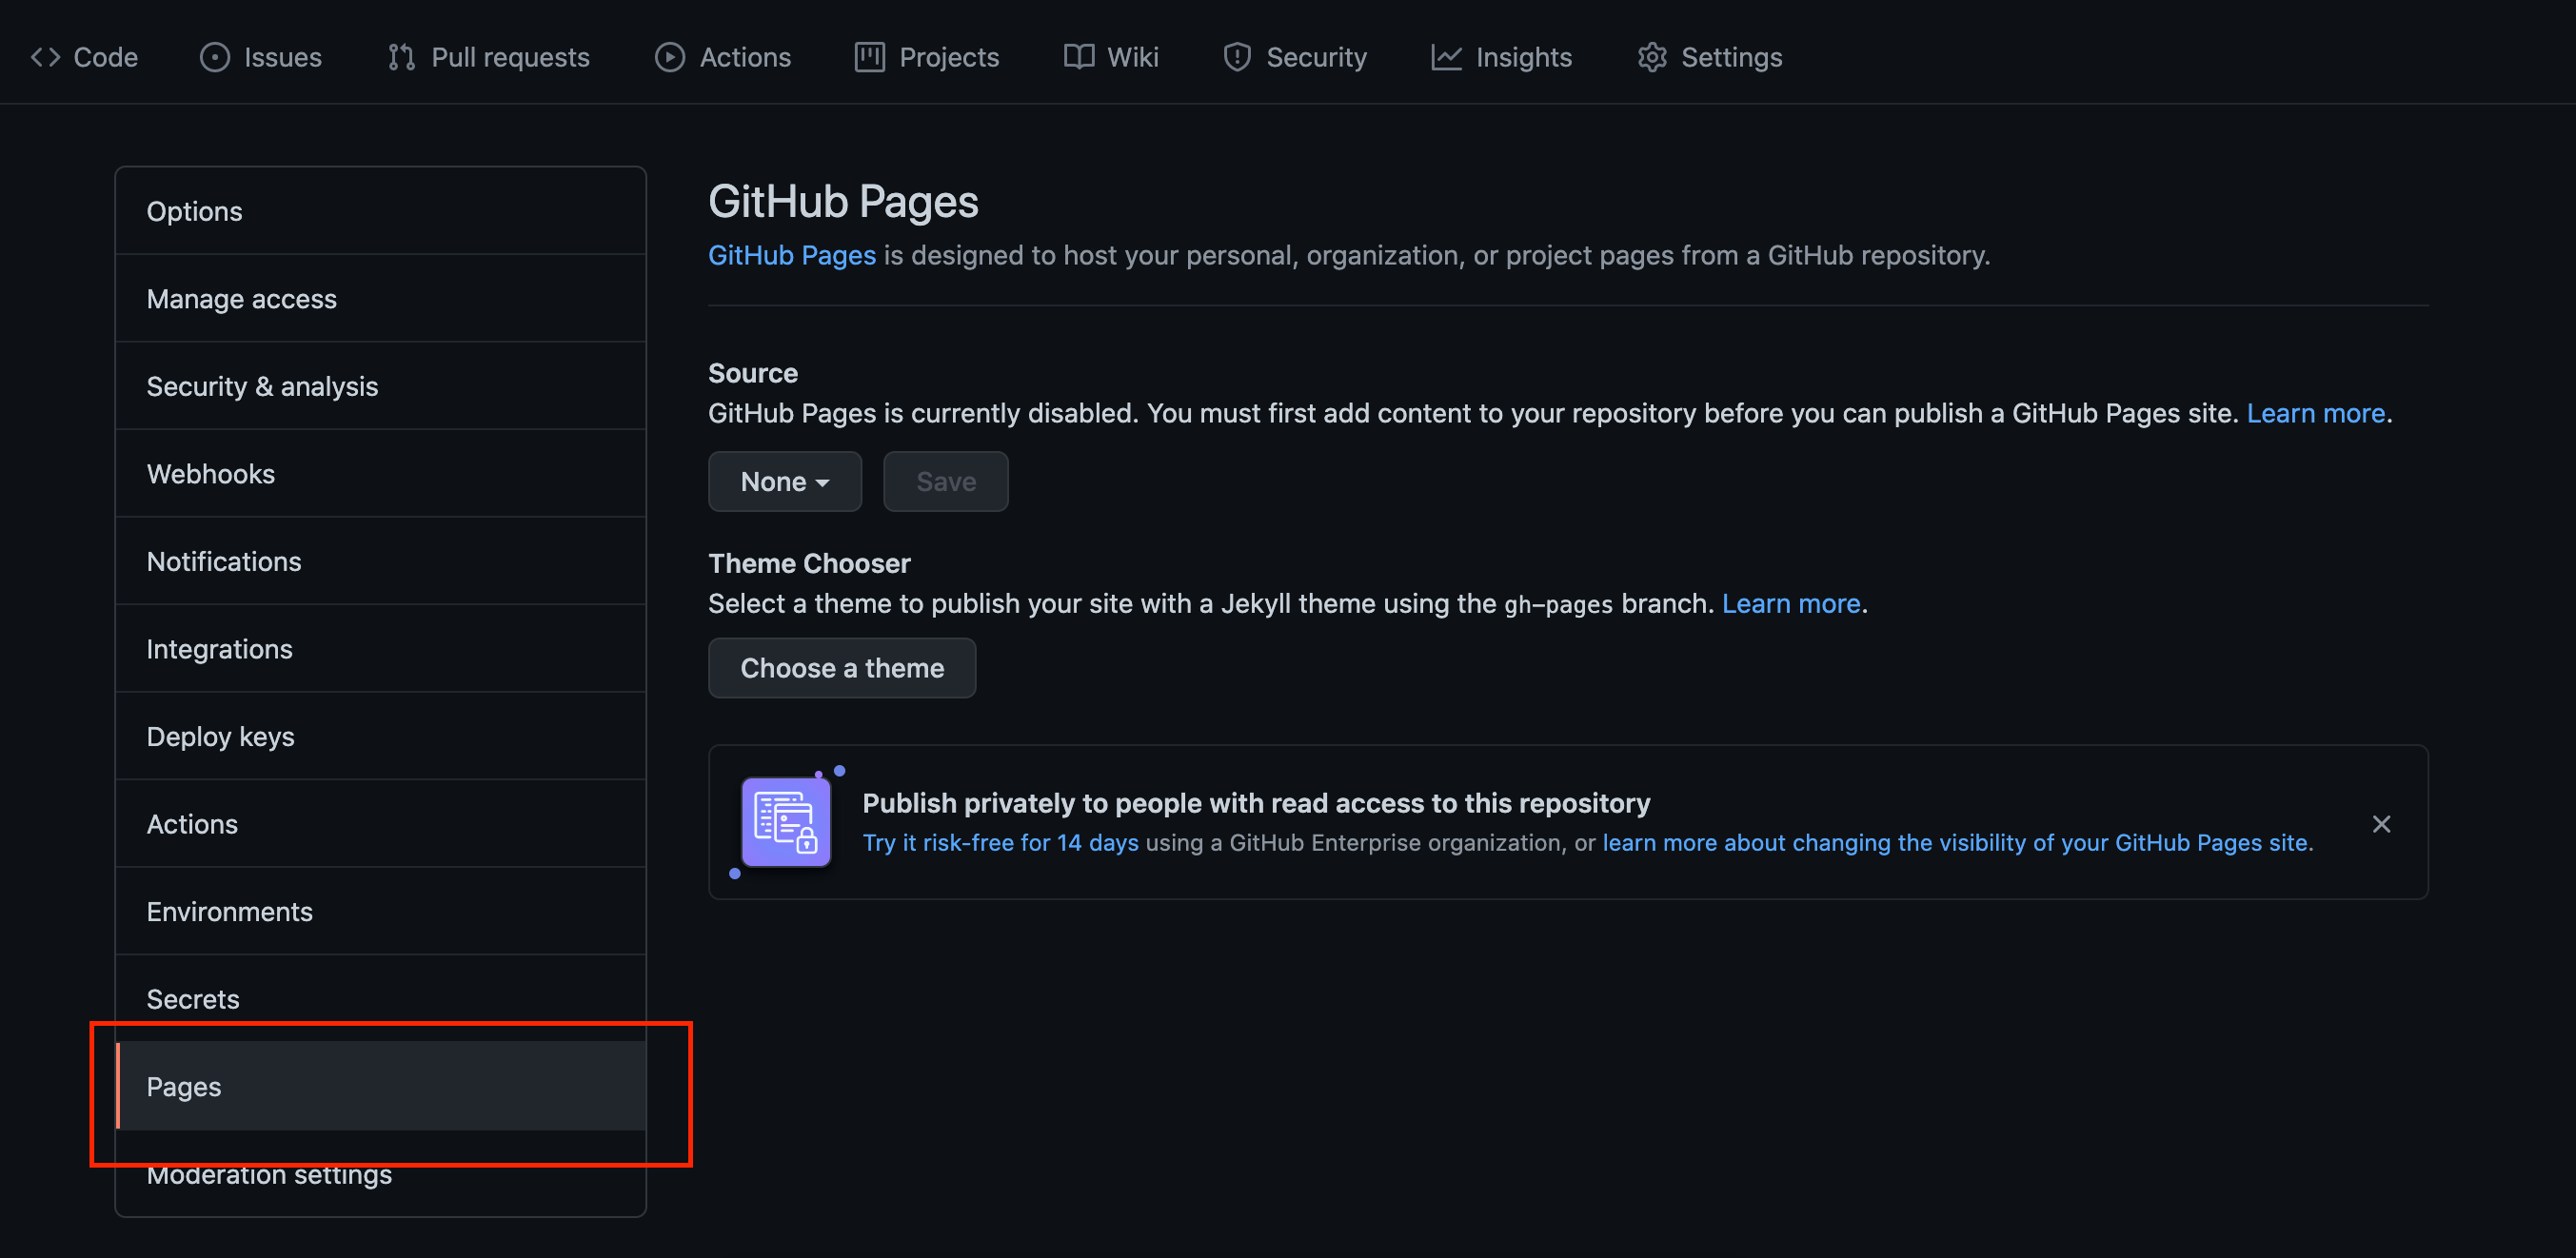Click the Actions play-circle icon
The height and width of the screenshot is (1258, 2576).
click(669, 57)
